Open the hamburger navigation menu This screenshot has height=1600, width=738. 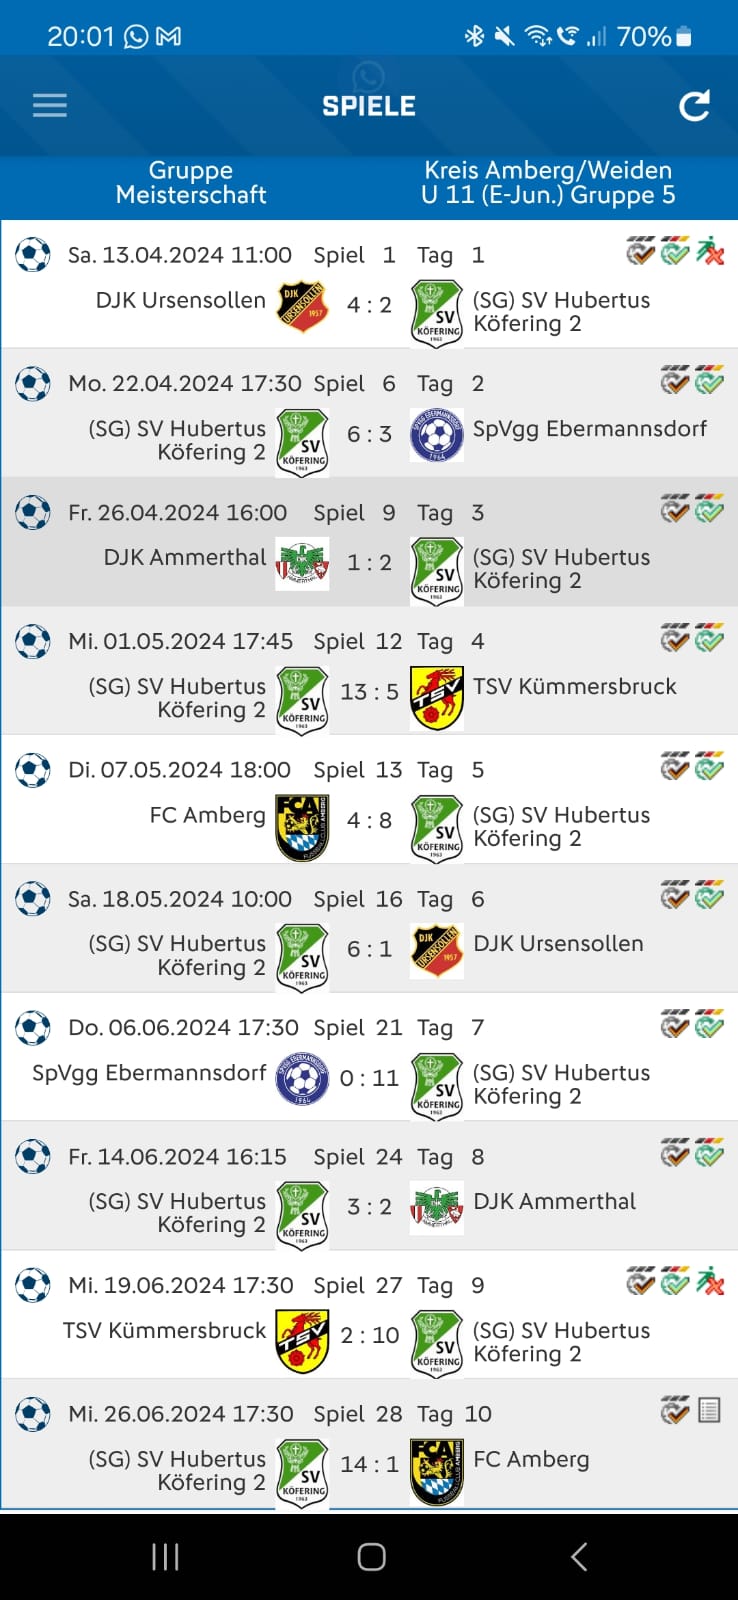click(49, 106)
